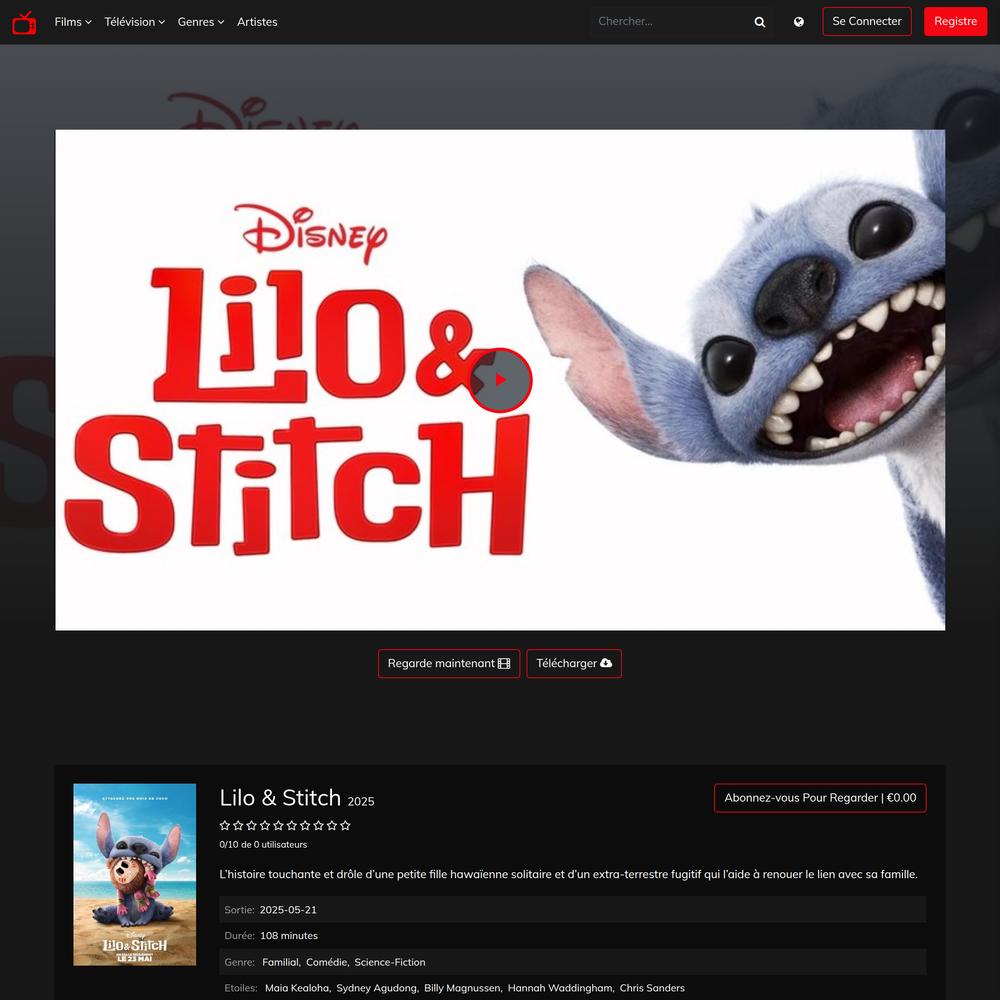Viewport: 1000px width, 1000px height.
Task: Click the duration 108 minutes
Action: pos(289,936)
